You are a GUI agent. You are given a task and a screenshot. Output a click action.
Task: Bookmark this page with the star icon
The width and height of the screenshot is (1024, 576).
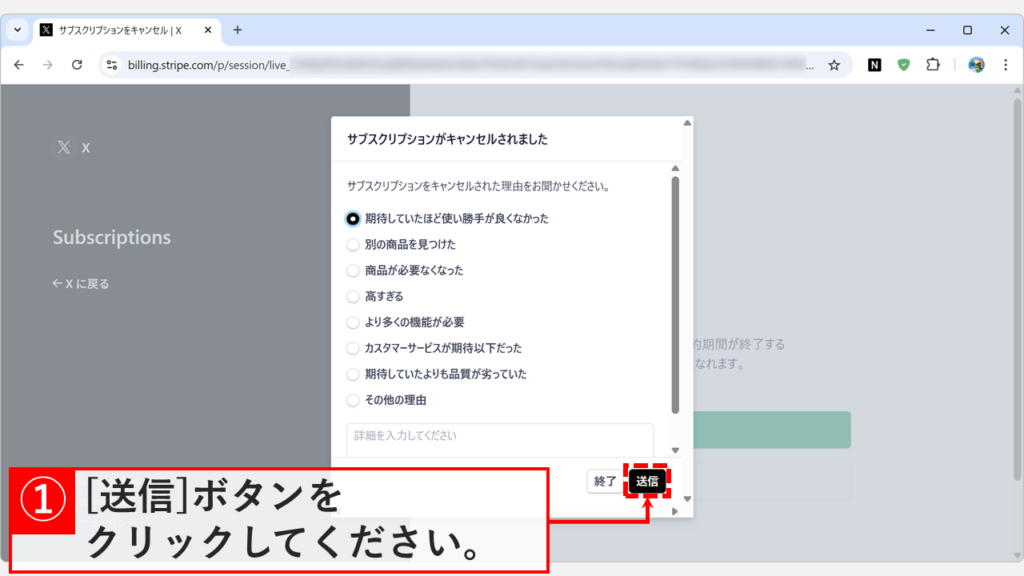[x=834, y=64]
